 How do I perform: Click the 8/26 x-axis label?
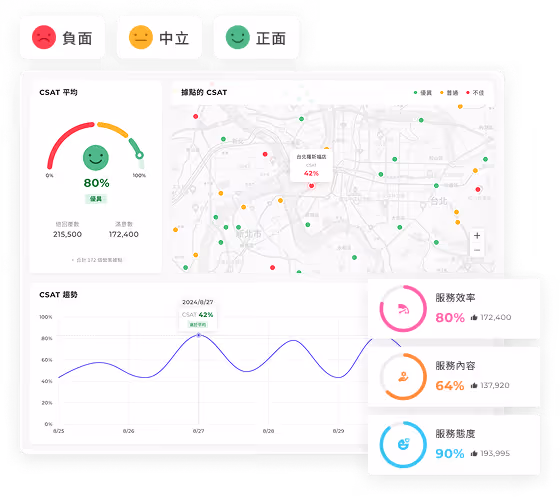click(x=129, y=431)
